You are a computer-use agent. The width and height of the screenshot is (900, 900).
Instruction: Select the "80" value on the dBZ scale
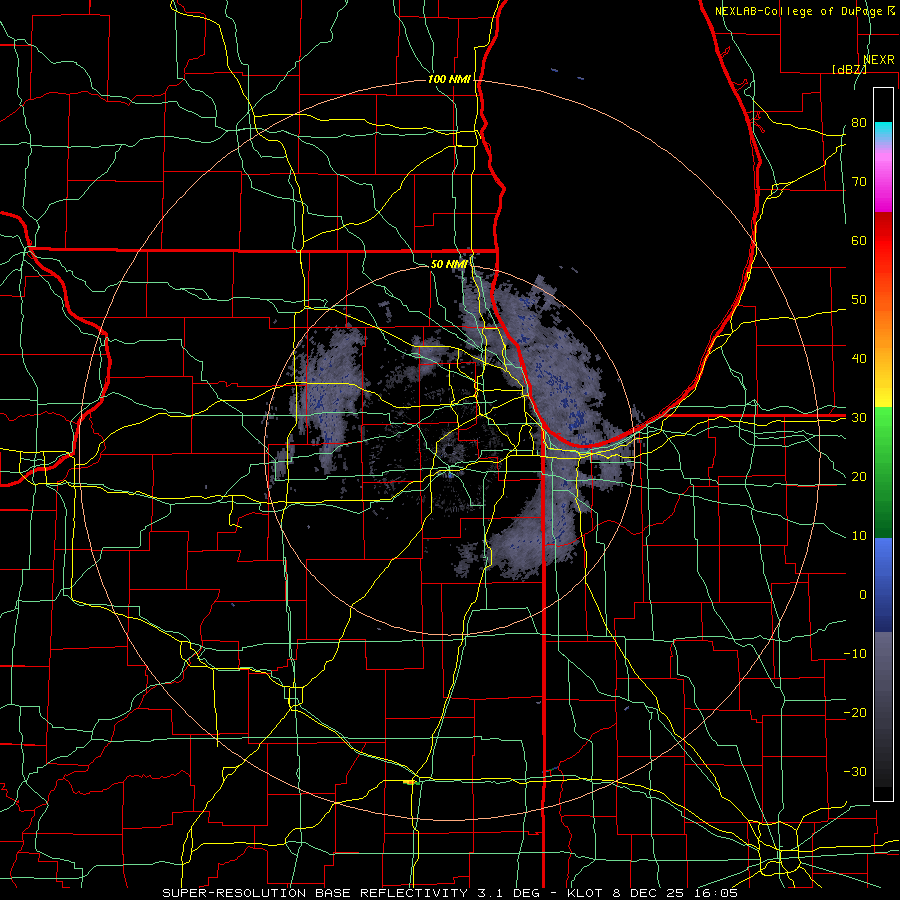pos(859,123)
